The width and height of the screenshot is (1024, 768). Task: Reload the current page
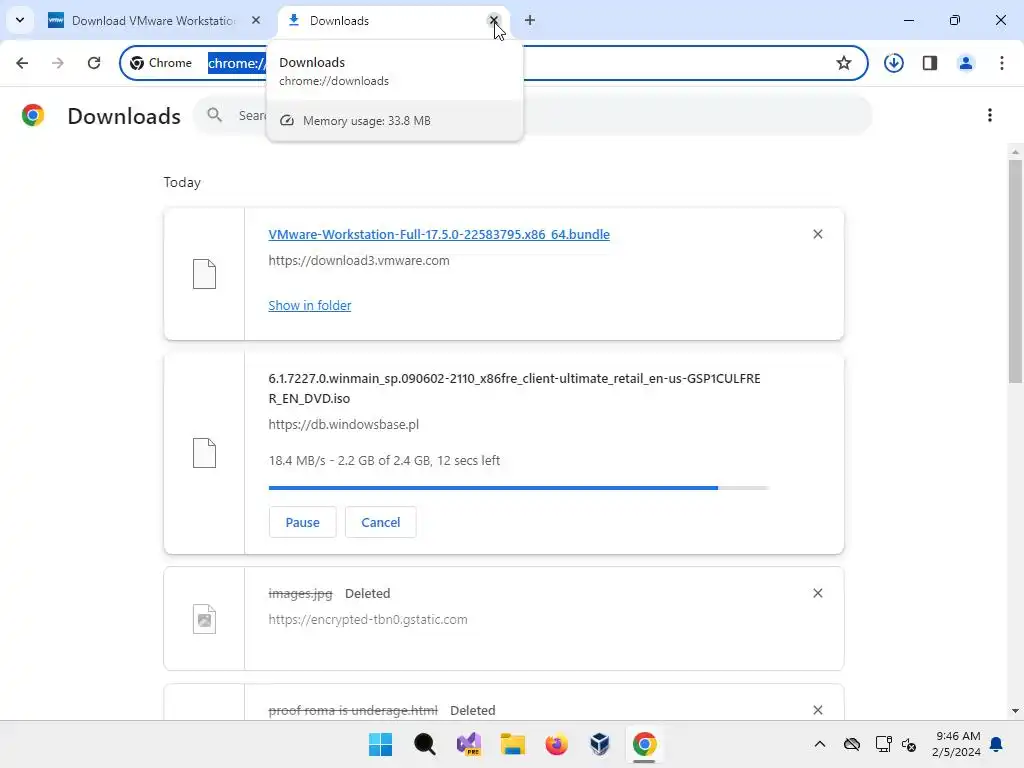pos(94,63)
